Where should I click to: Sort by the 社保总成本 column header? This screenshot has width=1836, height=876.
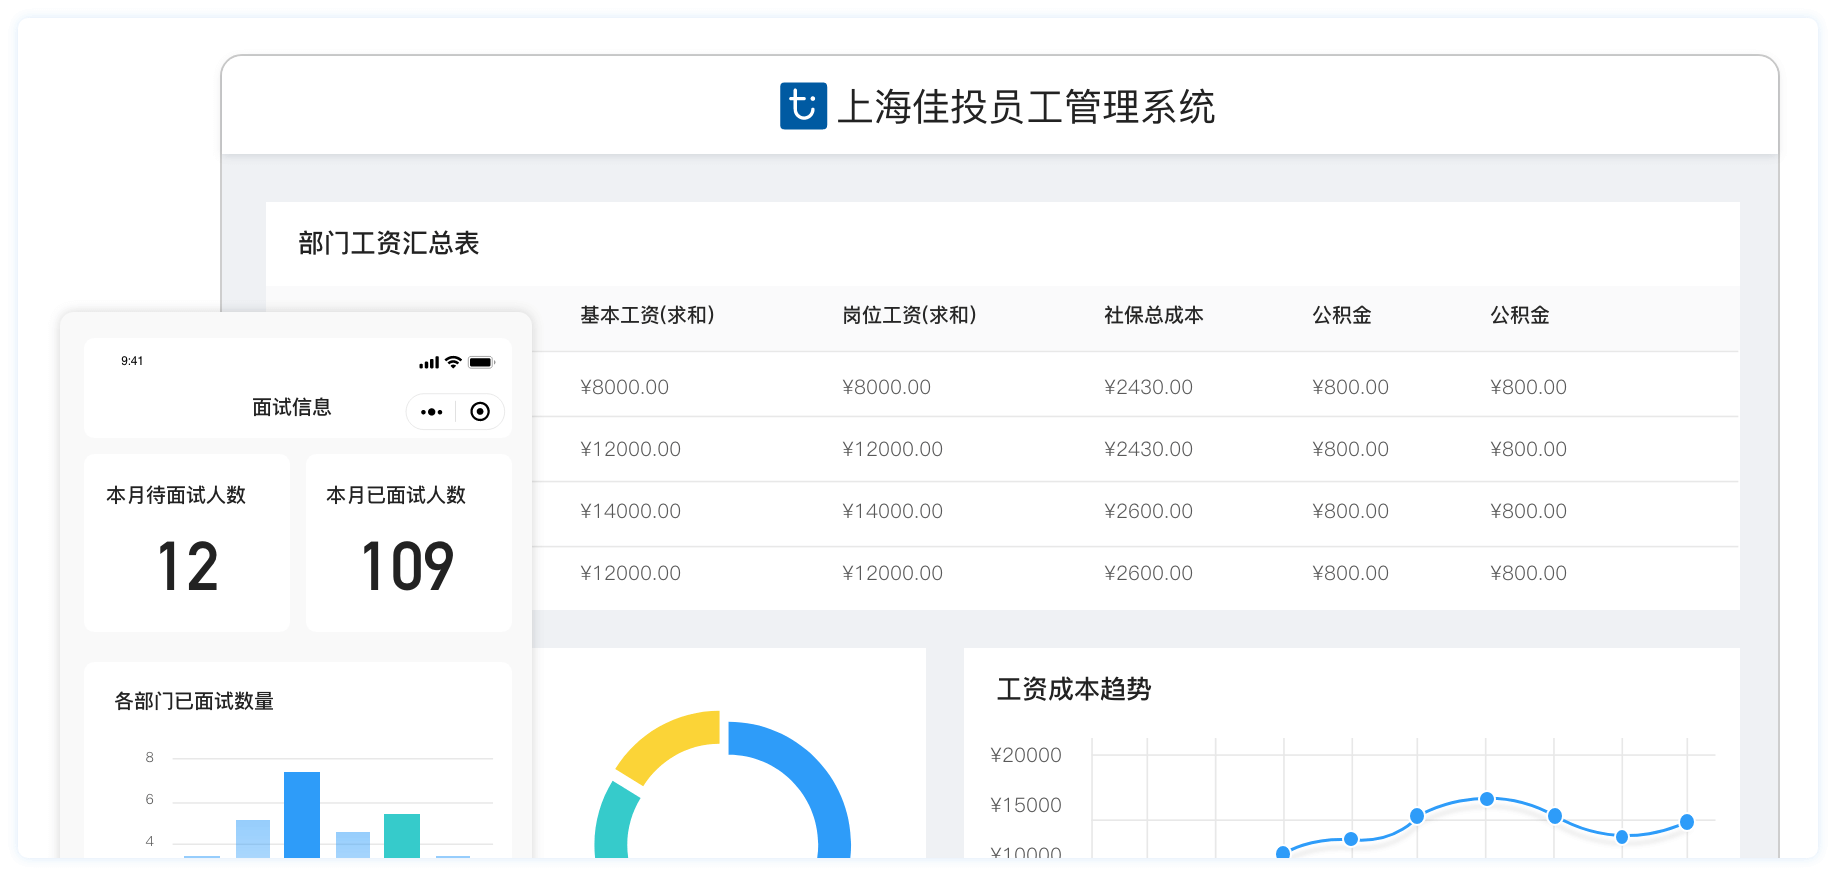click(x=1153, y=315)
